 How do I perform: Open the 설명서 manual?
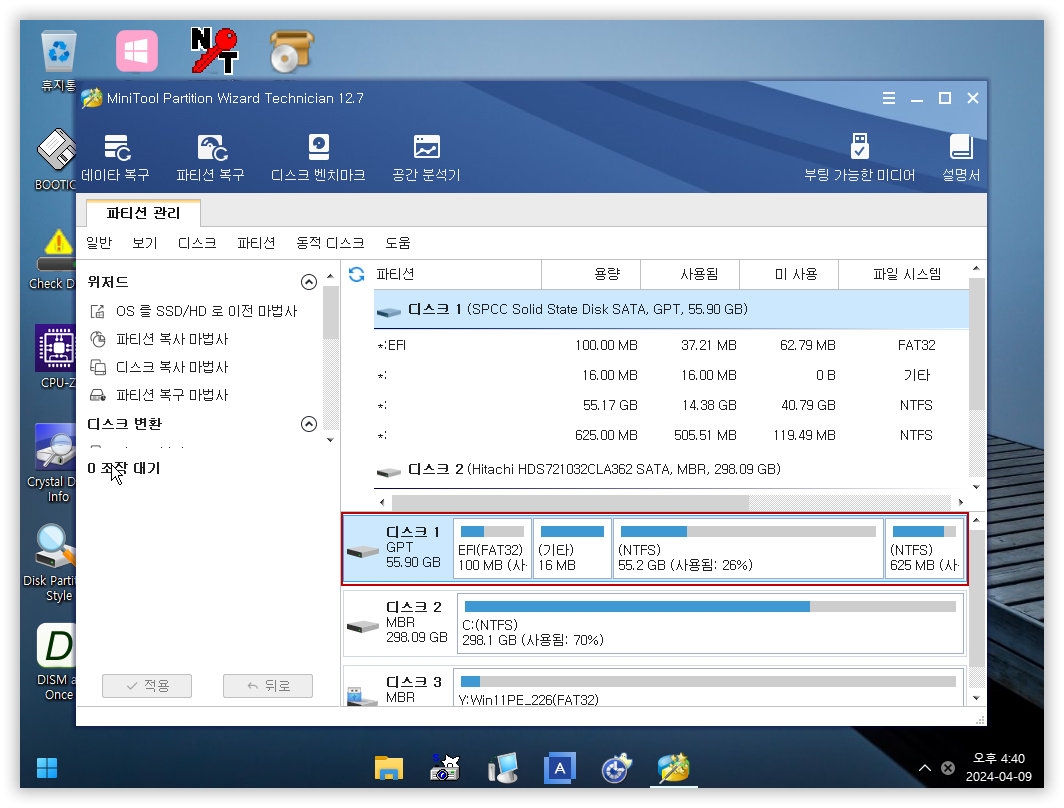click(x=961, y=157)
